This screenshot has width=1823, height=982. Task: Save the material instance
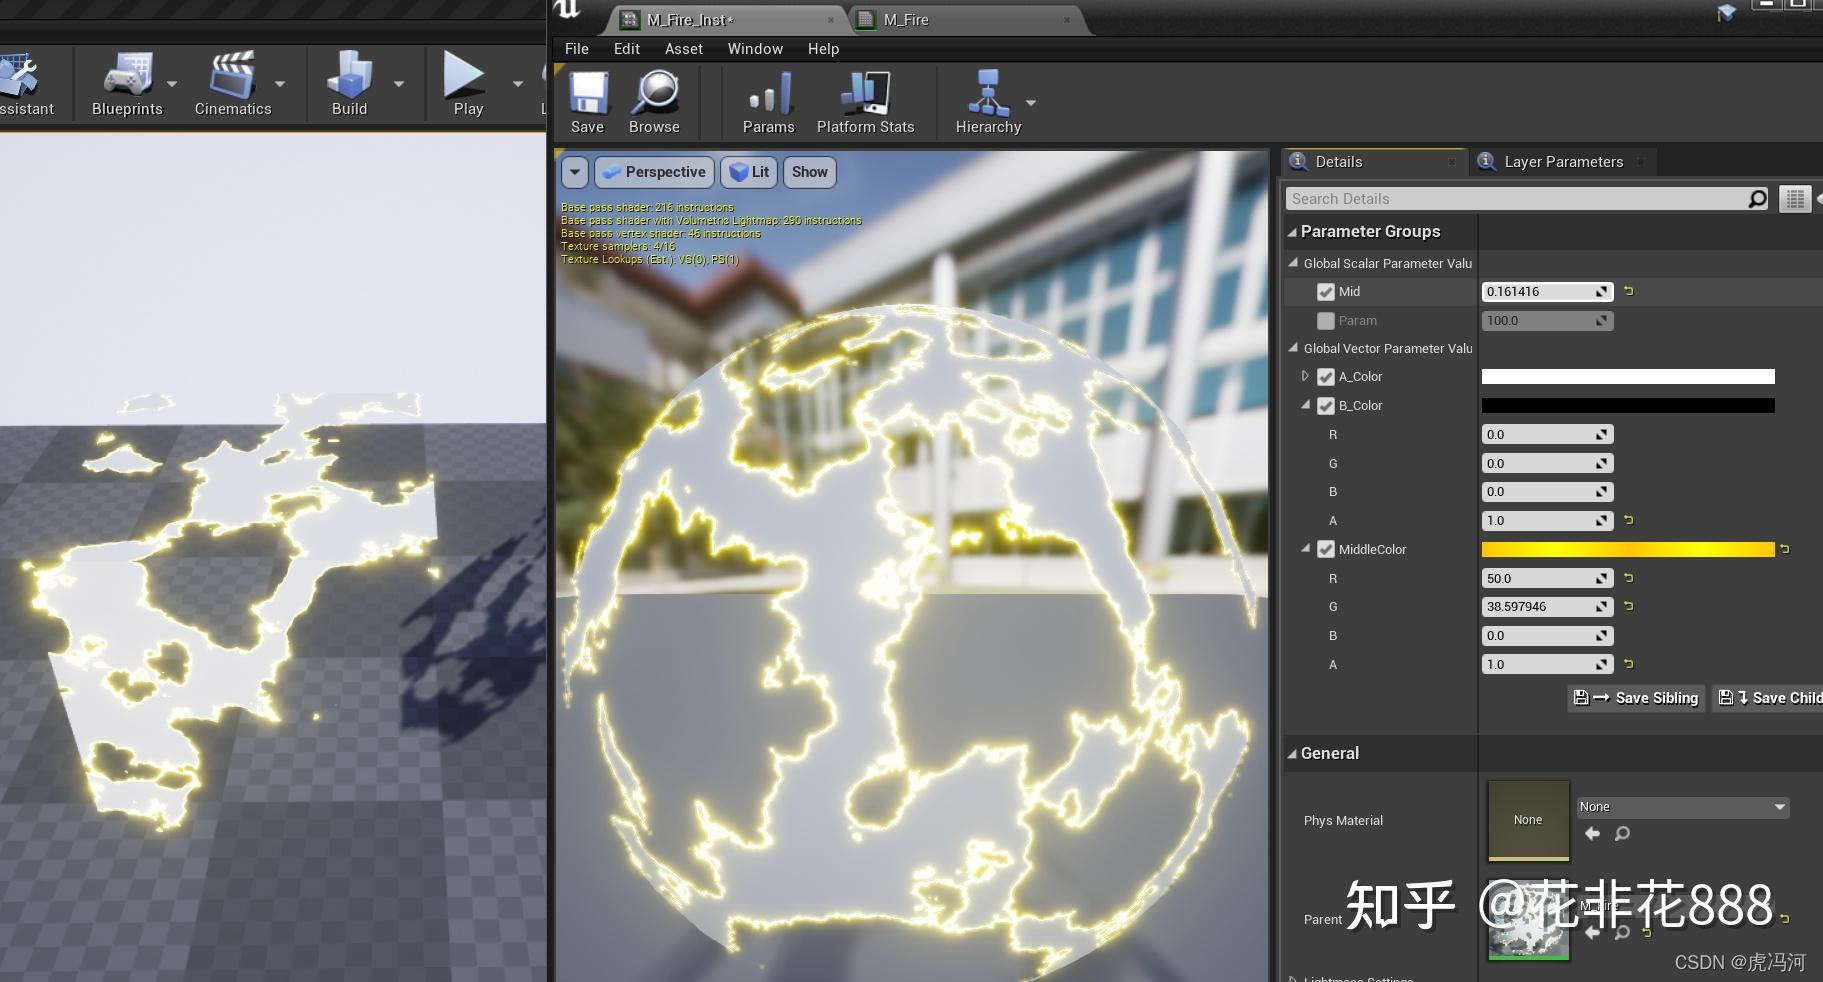[x=586, y=100]
